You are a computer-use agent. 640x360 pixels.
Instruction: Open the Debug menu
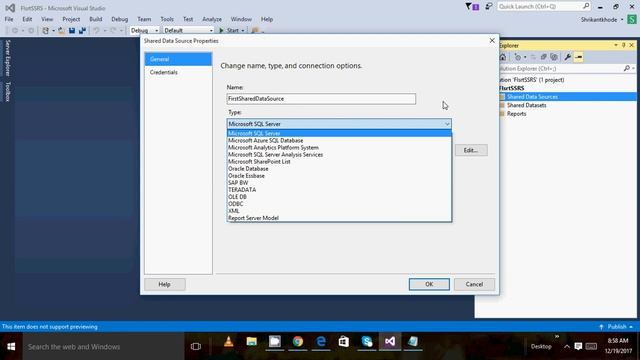[120, 19]
